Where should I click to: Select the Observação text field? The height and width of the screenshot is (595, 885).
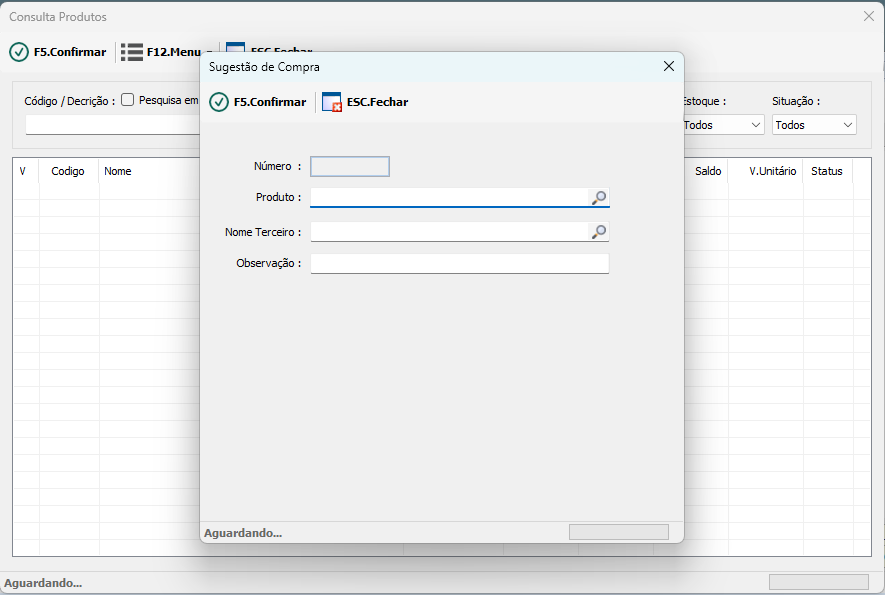[x=459, y=263]
